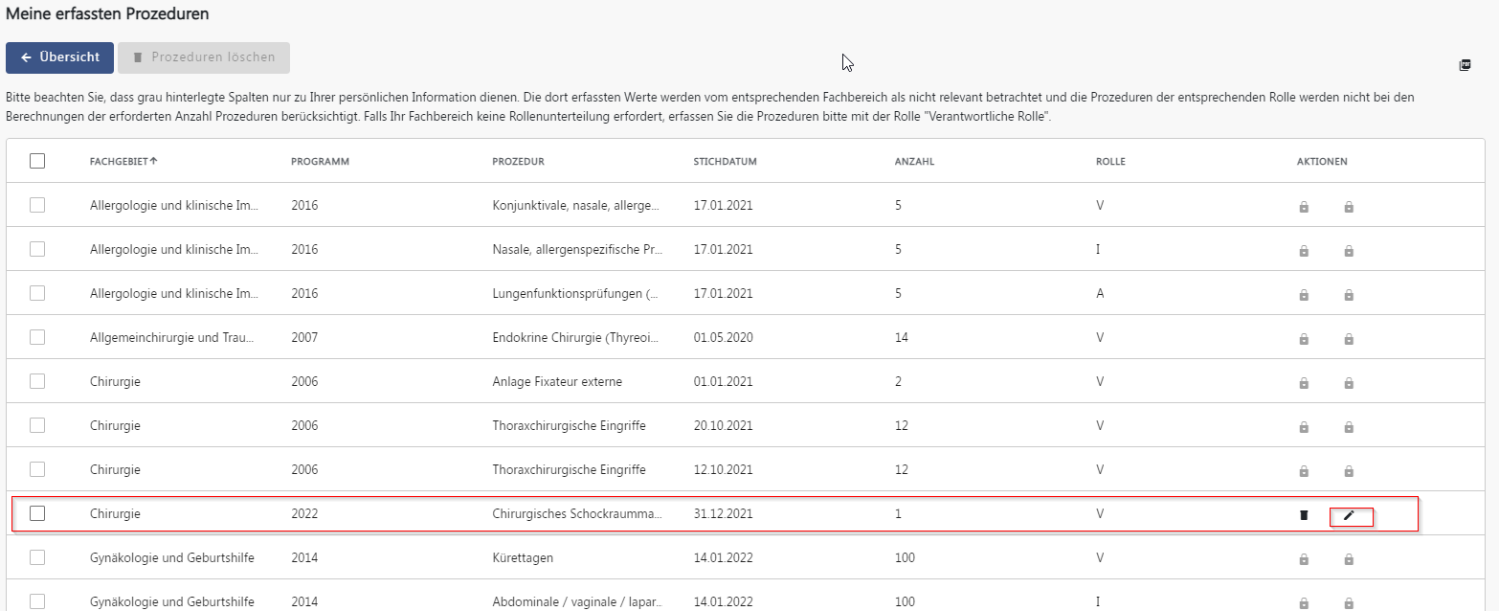
Task: Select the 'Anlage Fixateur externe' cell
Action: tap(558, 382)
